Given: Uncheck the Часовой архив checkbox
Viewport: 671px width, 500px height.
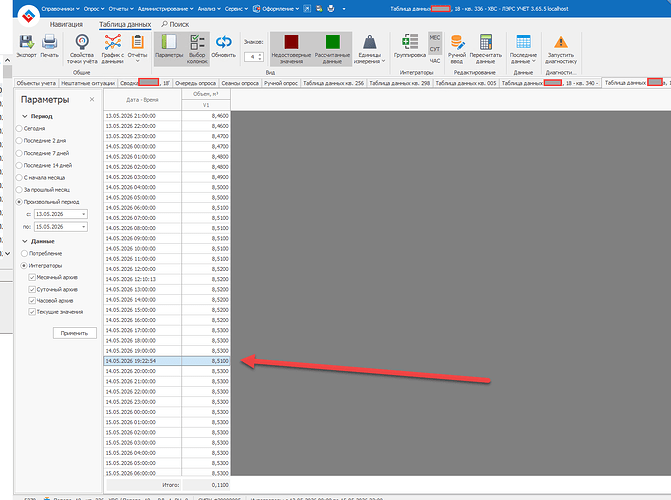Looking at the screenshot, I should click(32, 301).
